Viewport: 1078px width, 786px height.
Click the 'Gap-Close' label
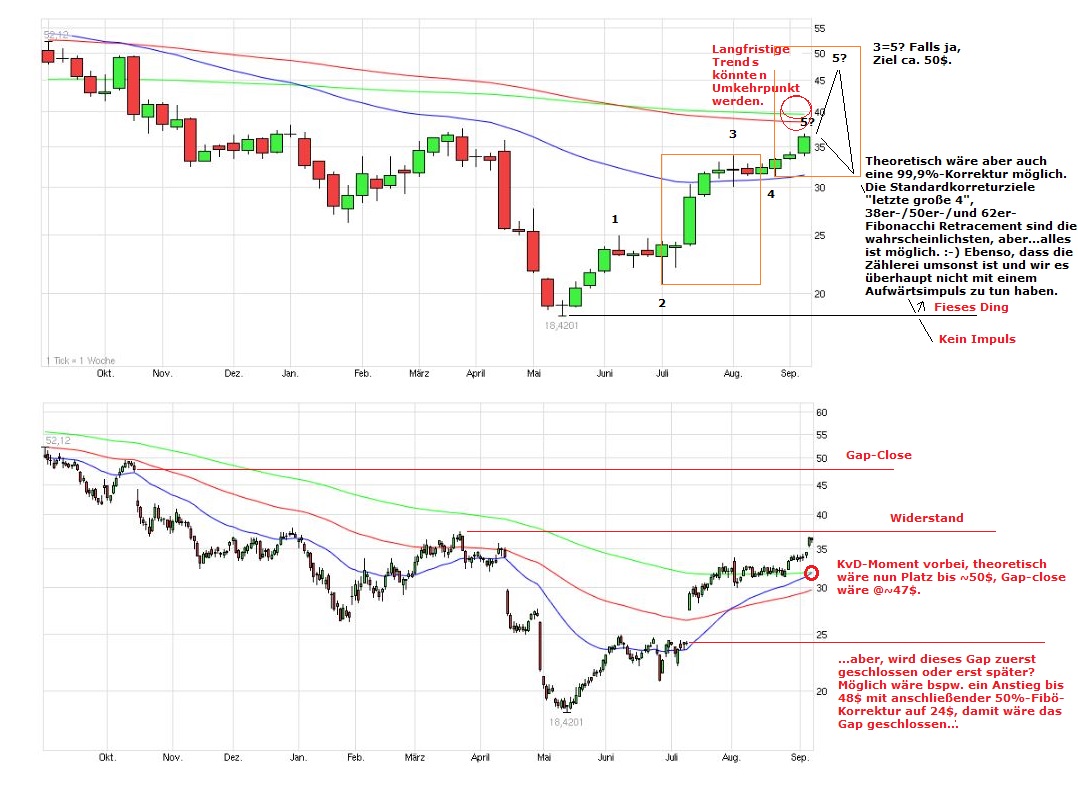point(878,455)
